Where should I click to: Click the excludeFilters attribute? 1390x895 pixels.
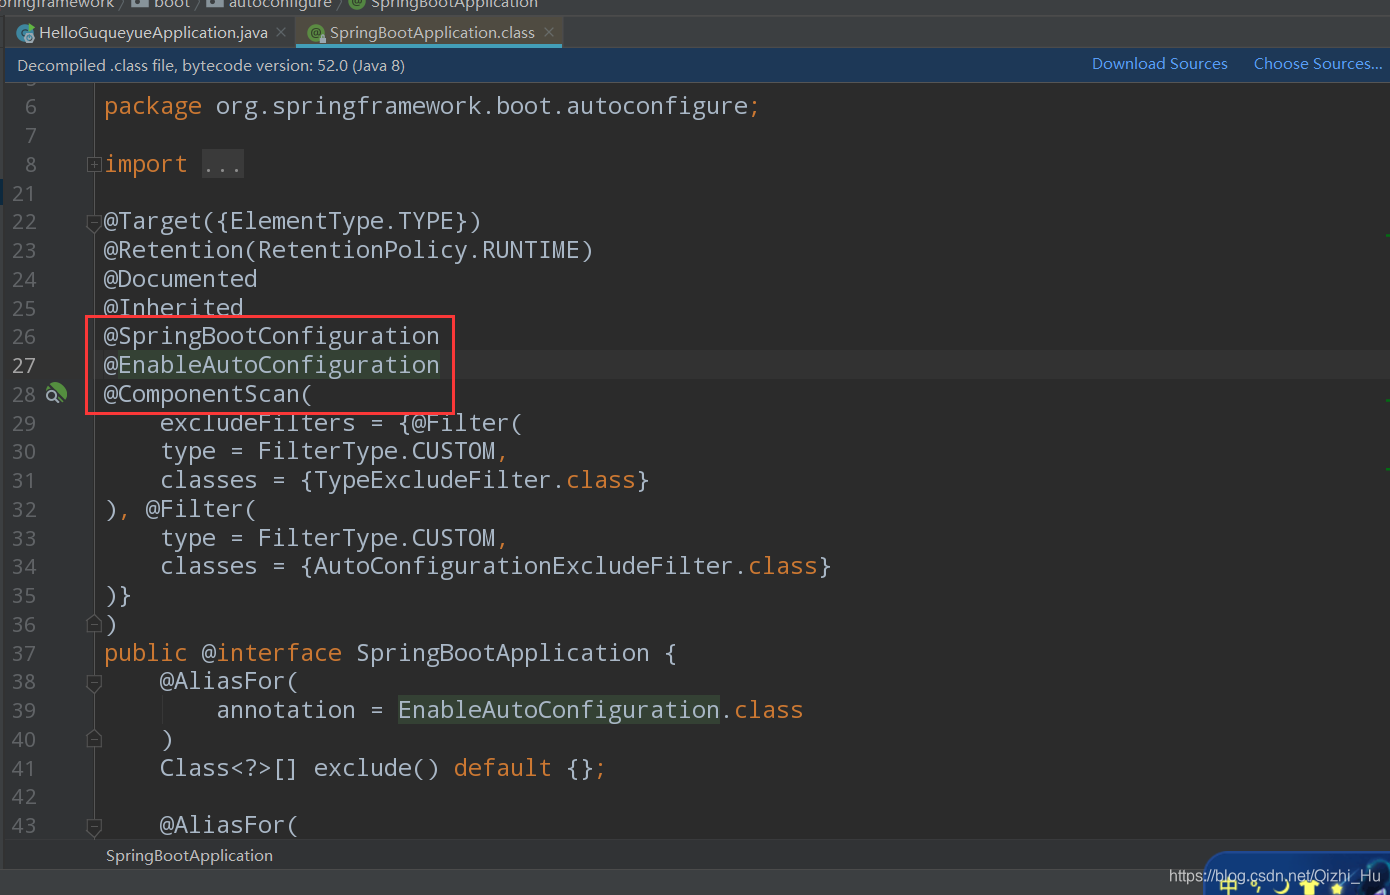point(258,423)
